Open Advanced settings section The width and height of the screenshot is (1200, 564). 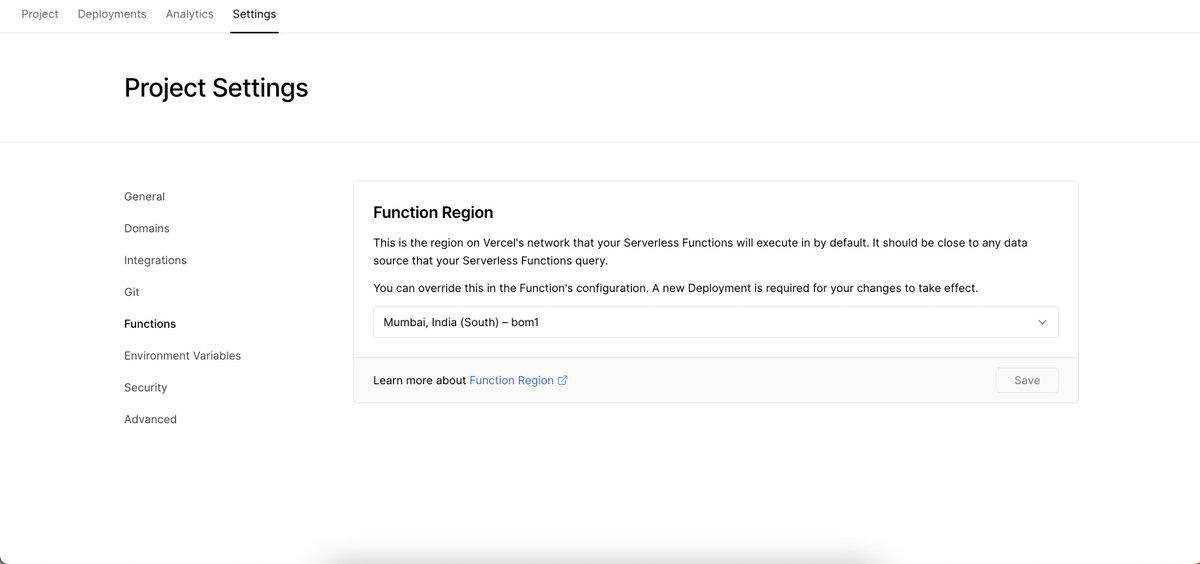[150, 419]
